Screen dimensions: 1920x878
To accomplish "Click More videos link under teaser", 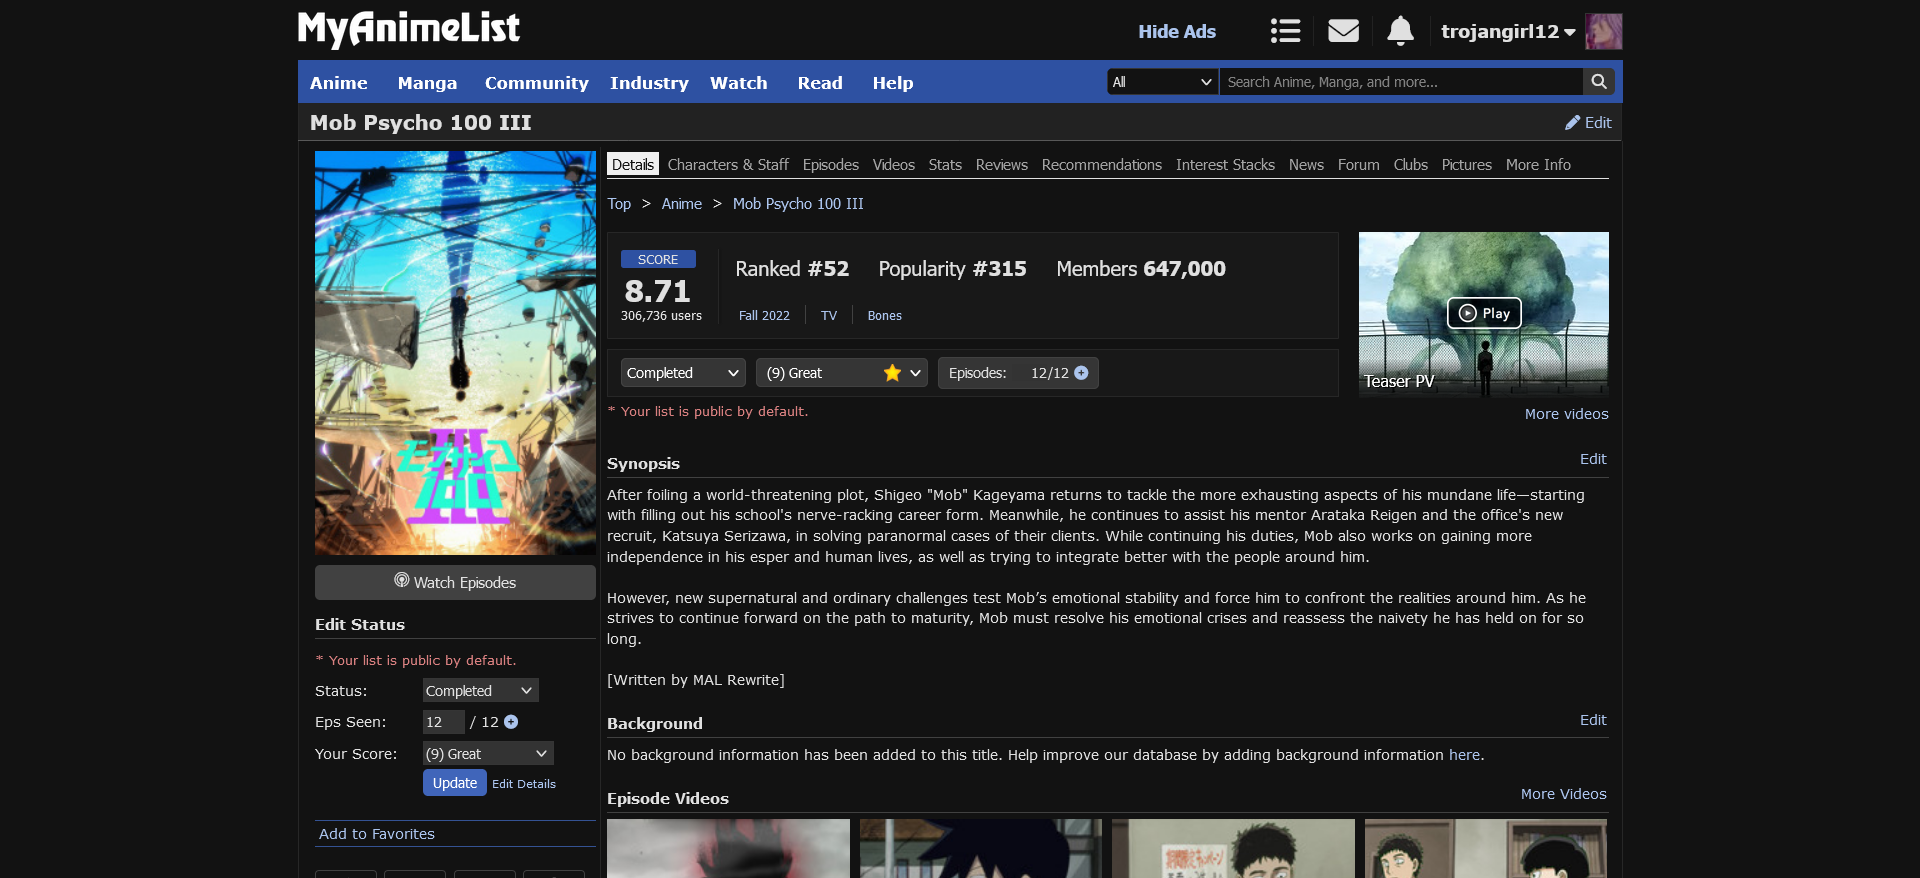I will coord(1566,414).
